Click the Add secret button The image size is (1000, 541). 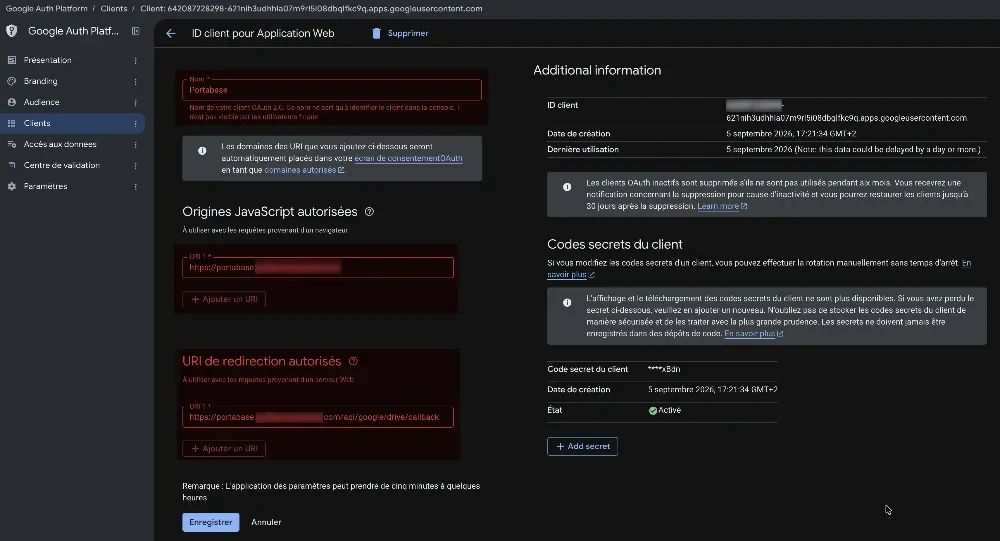point(582,446)
